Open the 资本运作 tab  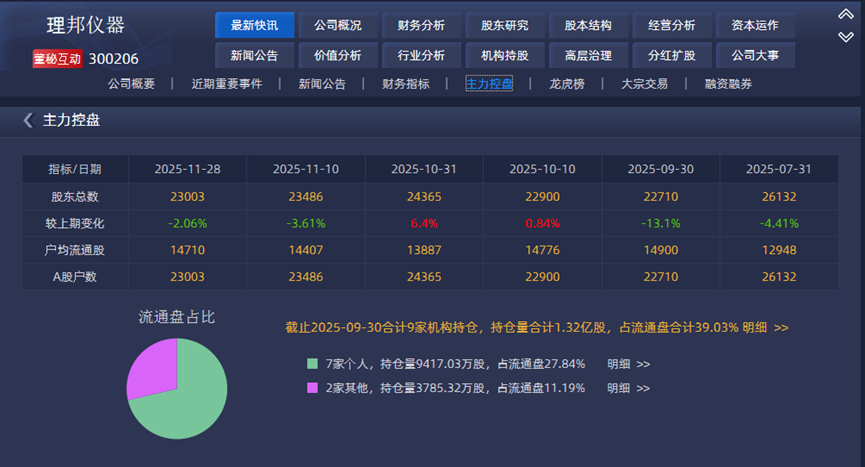coord(755,25)
